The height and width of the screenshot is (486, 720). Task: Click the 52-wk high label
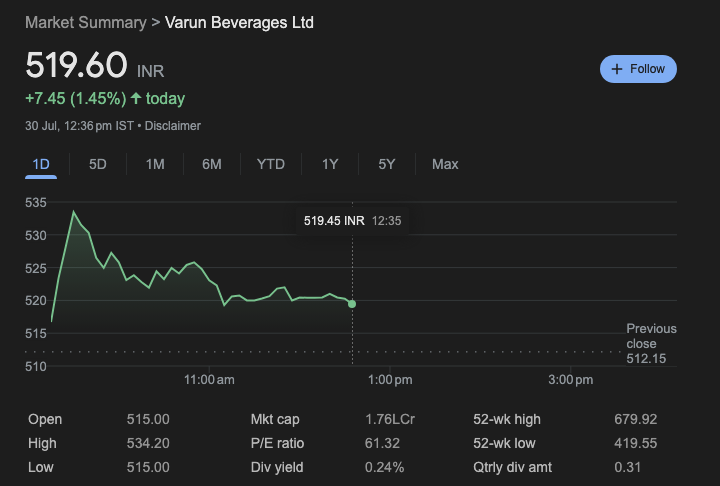pyautogui.click(x=507, y=419)
